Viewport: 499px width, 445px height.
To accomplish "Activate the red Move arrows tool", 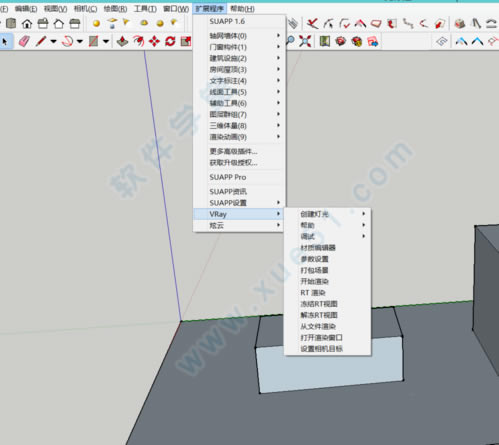I will 154,41.
